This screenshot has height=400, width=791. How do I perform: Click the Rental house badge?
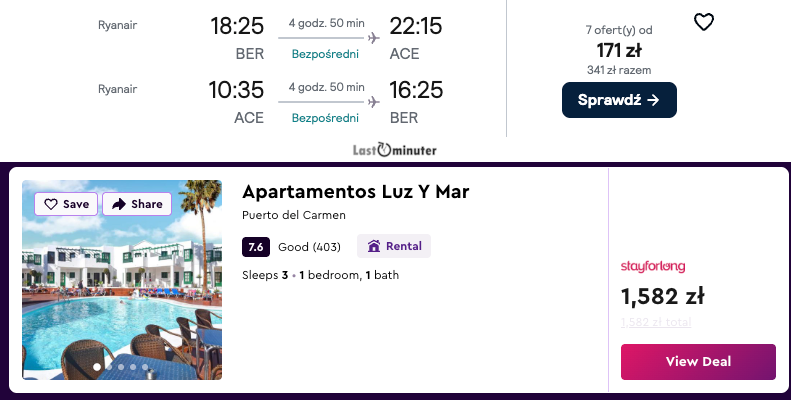pos(395,246)
